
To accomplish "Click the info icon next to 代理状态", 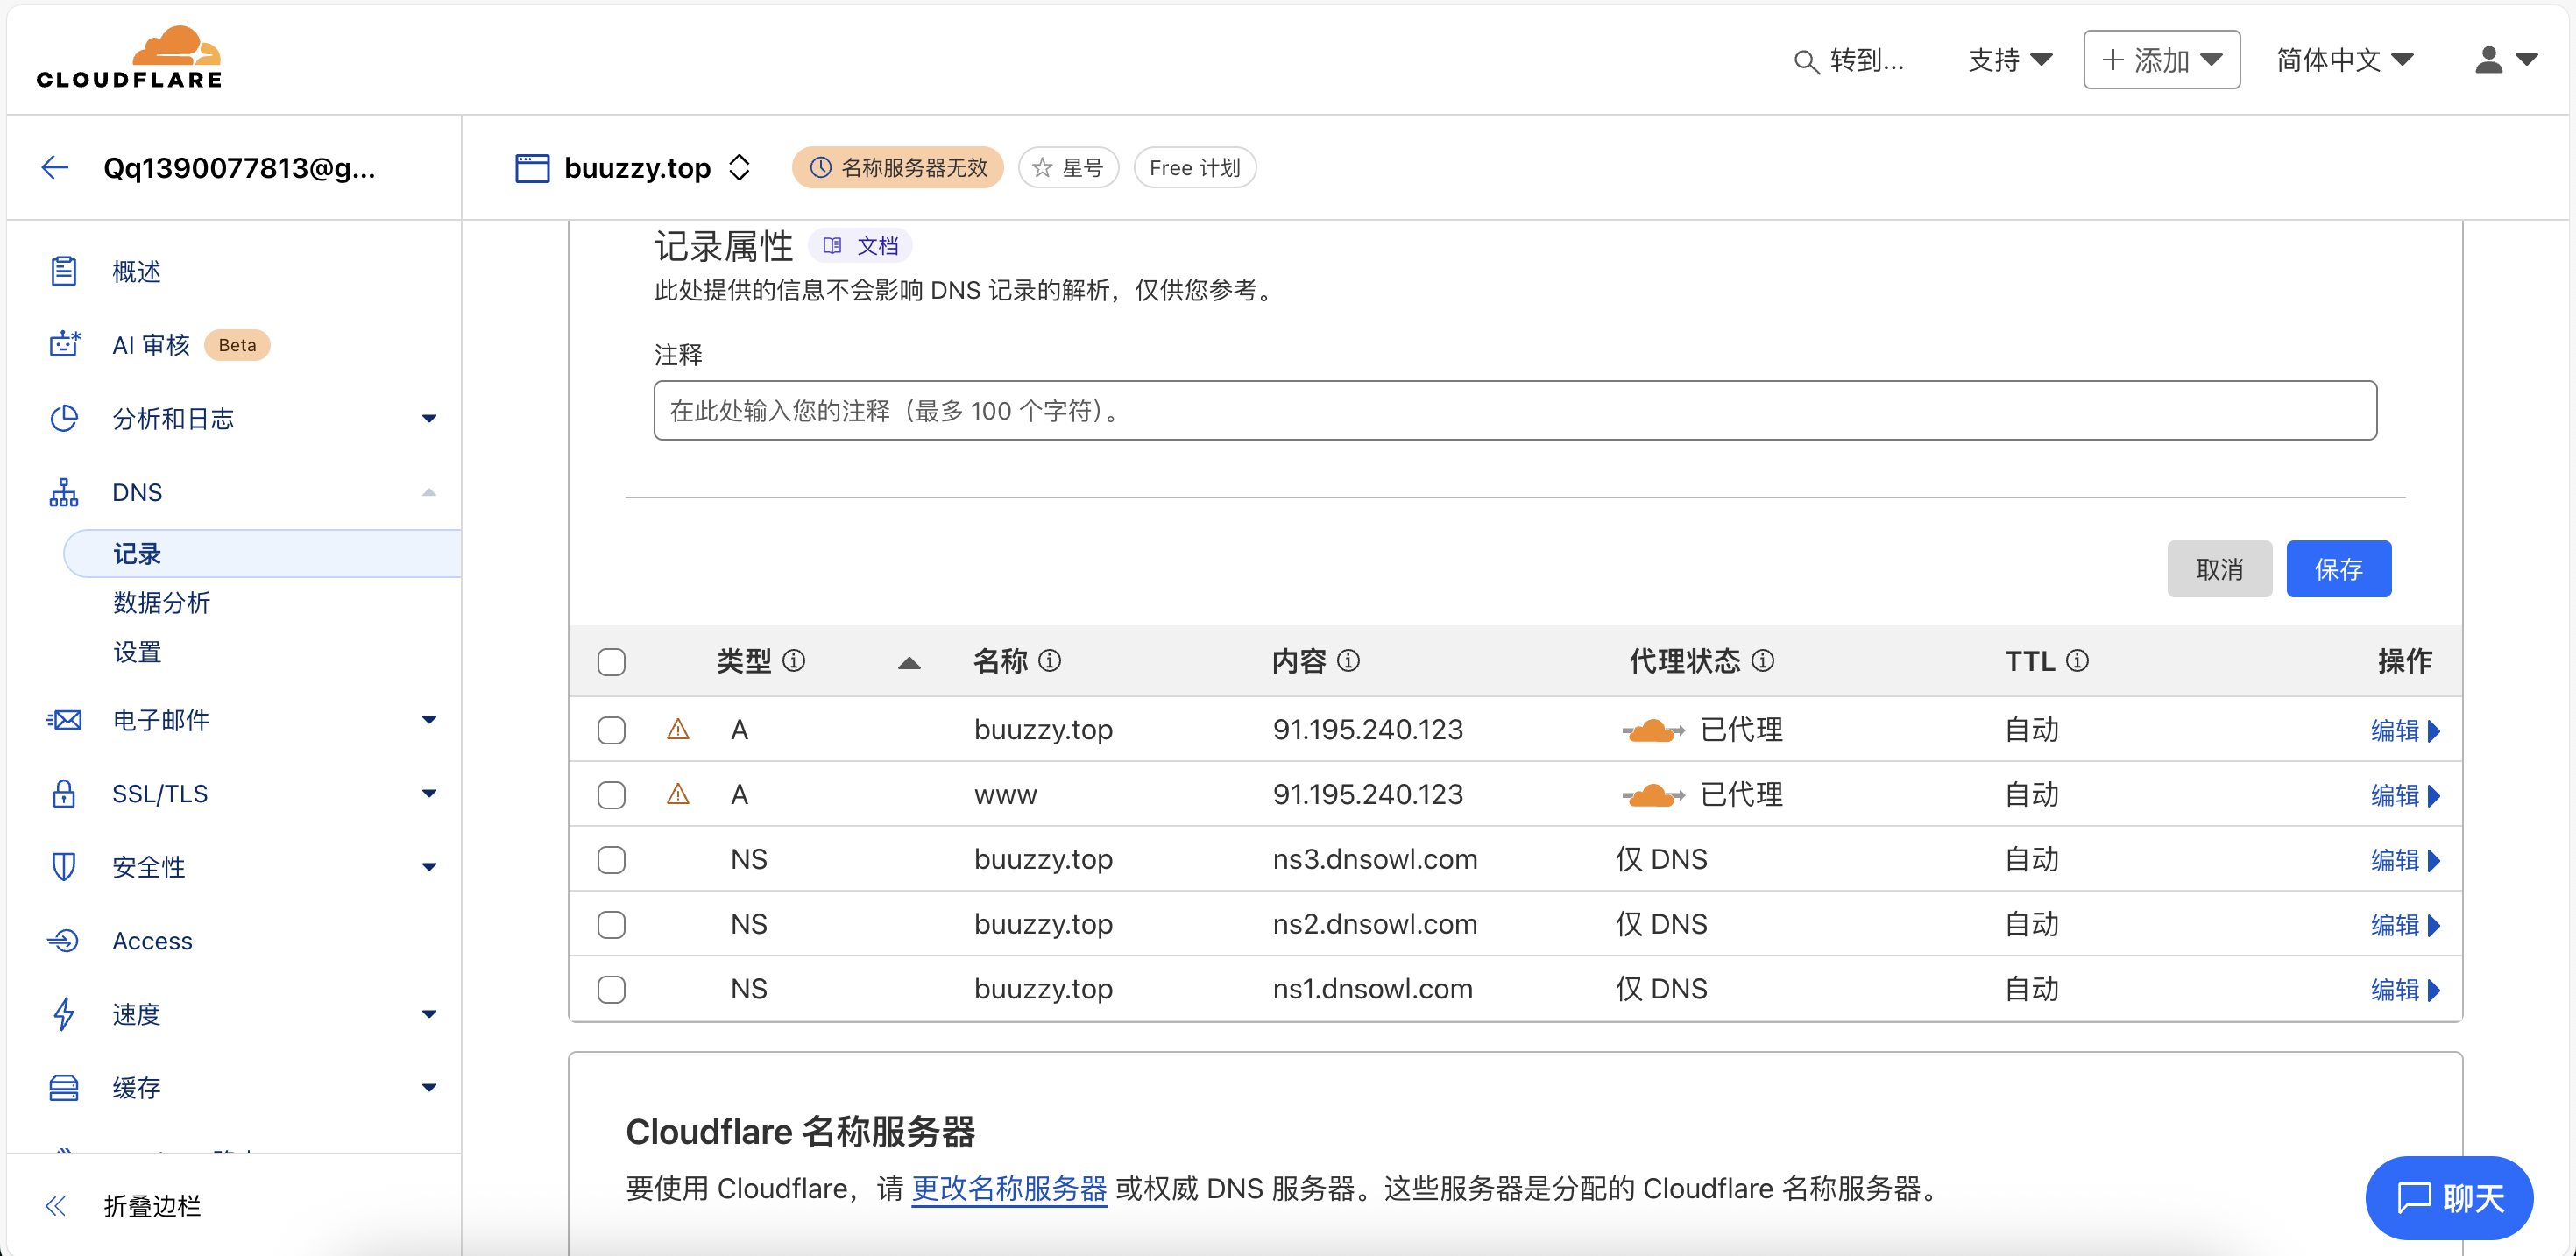I will [x=1763, y=660].
